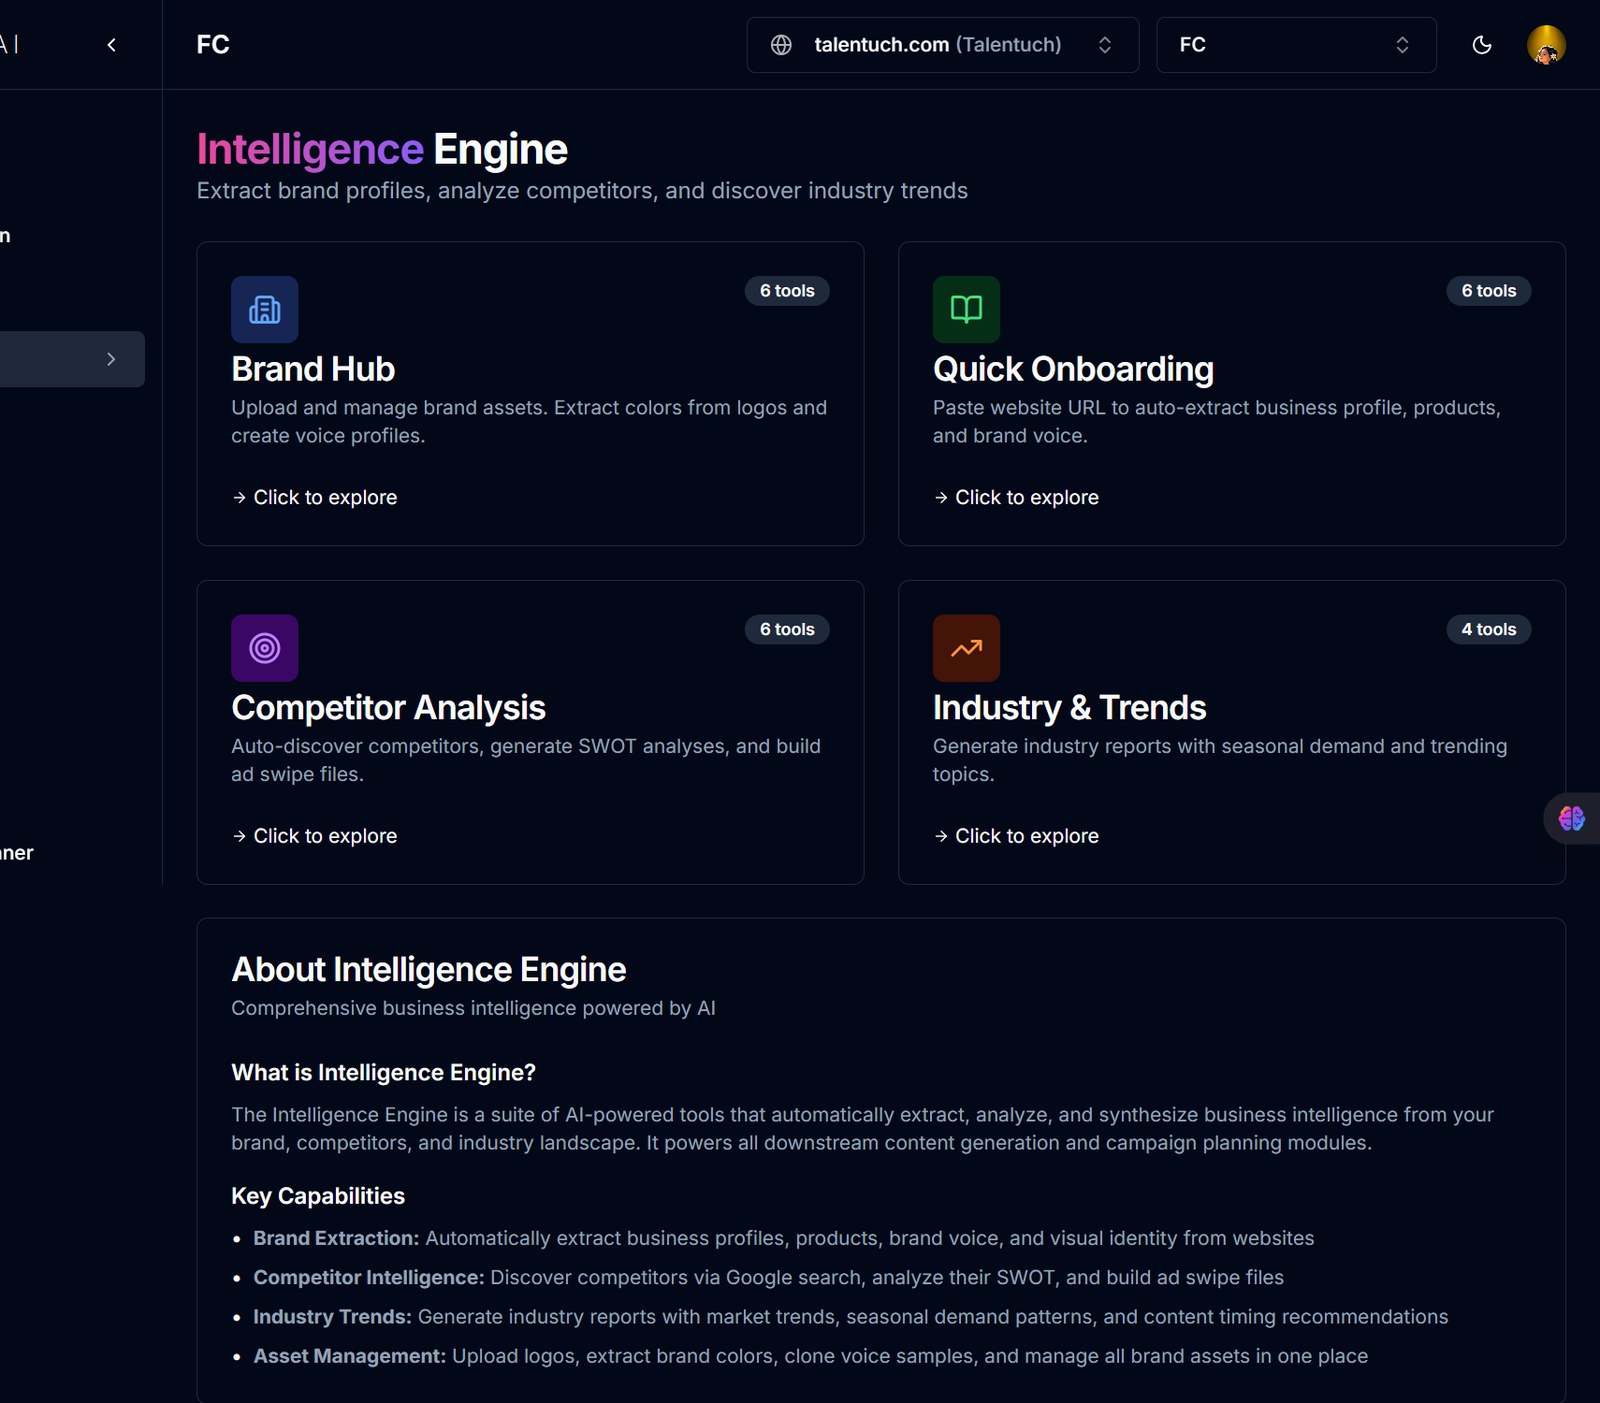
Task: Open the Brand Hub card title
Action: pyautogui.click(x=313, y=369)
